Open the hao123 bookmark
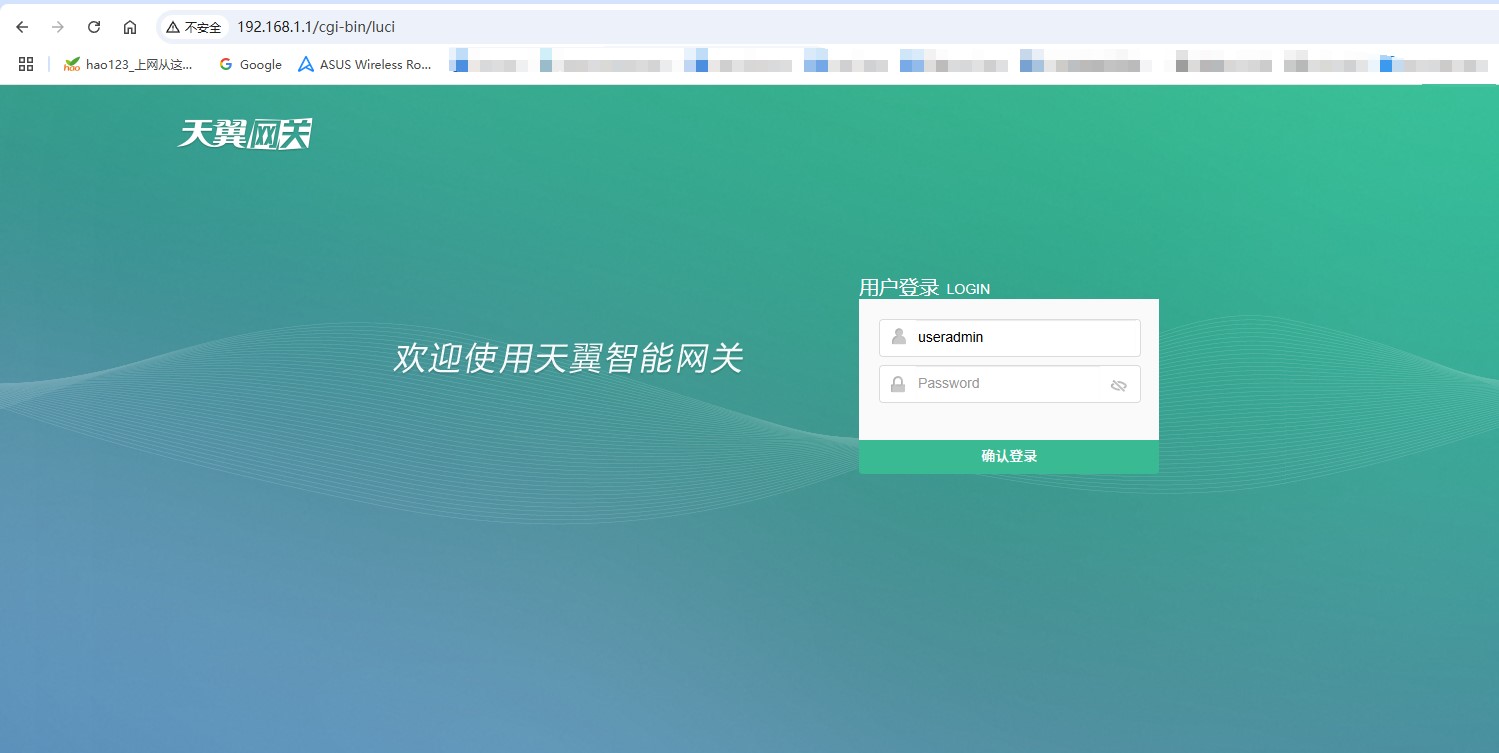Image resolution: width=1499 pixels, height=753 pixels. (x=128, y=64)
